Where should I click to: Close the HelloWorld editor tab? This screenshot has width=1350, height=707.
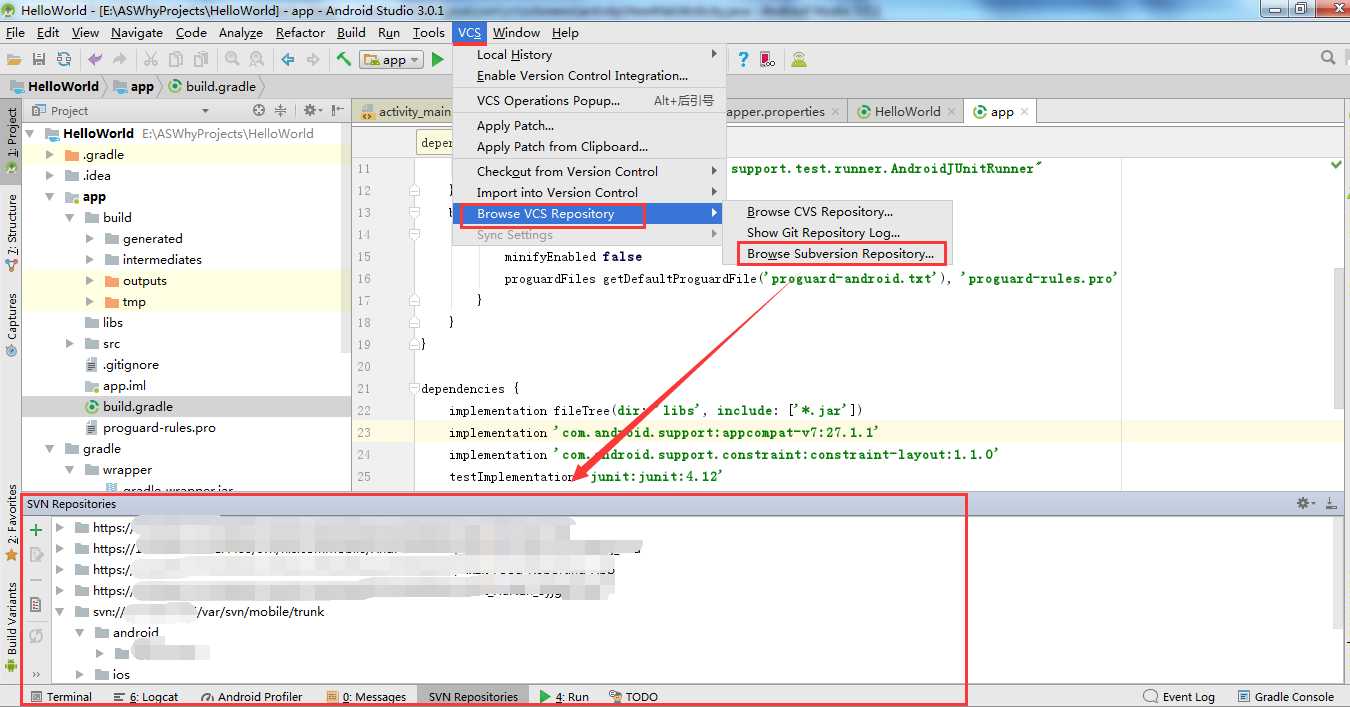pyautogui.click(x=951, y=112)
